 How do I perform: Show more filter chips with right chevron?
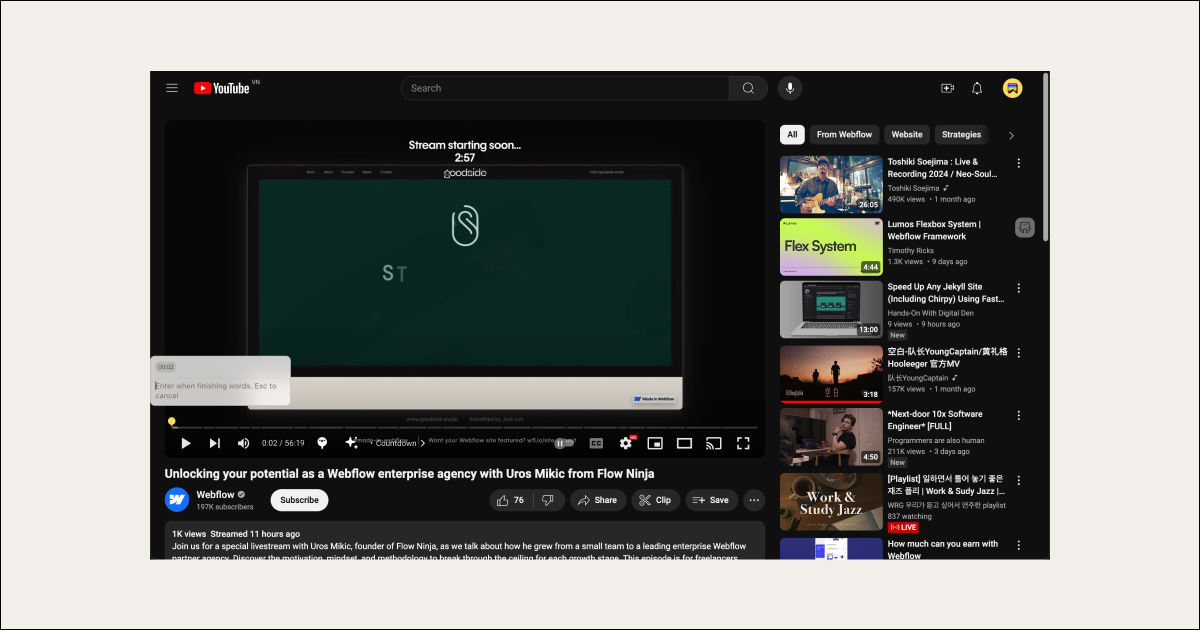1011,135
